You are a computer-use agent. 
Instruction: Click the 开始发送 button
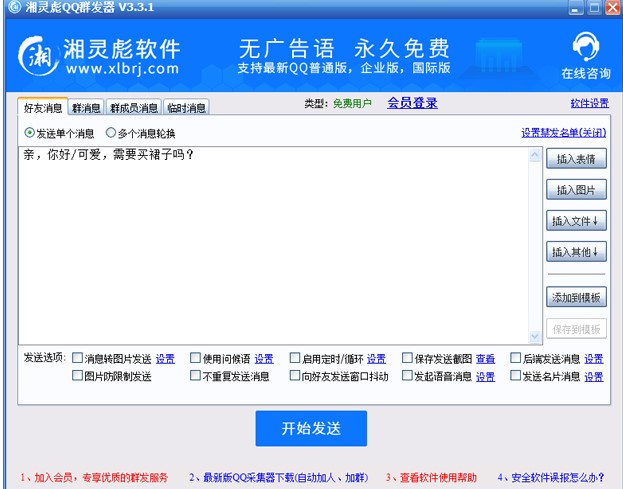[x=311, y=428]
